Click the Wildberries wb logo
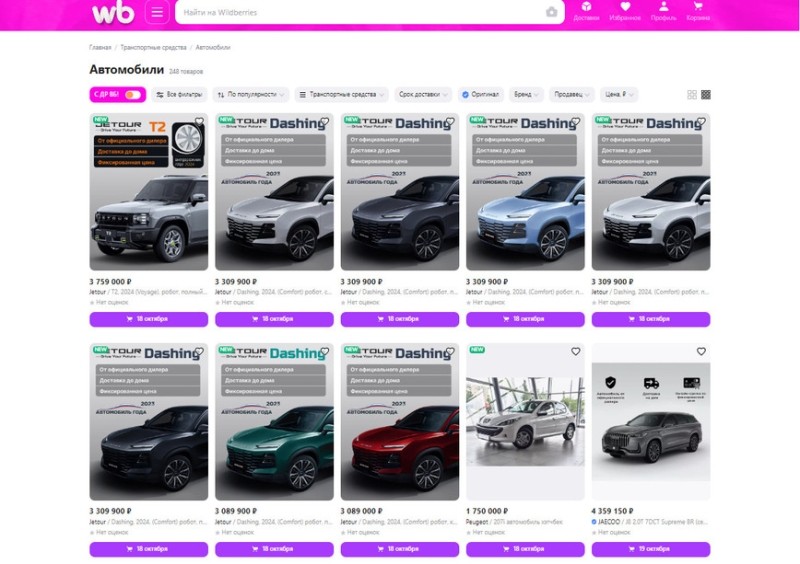Image resolution: width=800 pixels, height=564 pixels. point(113,12)
